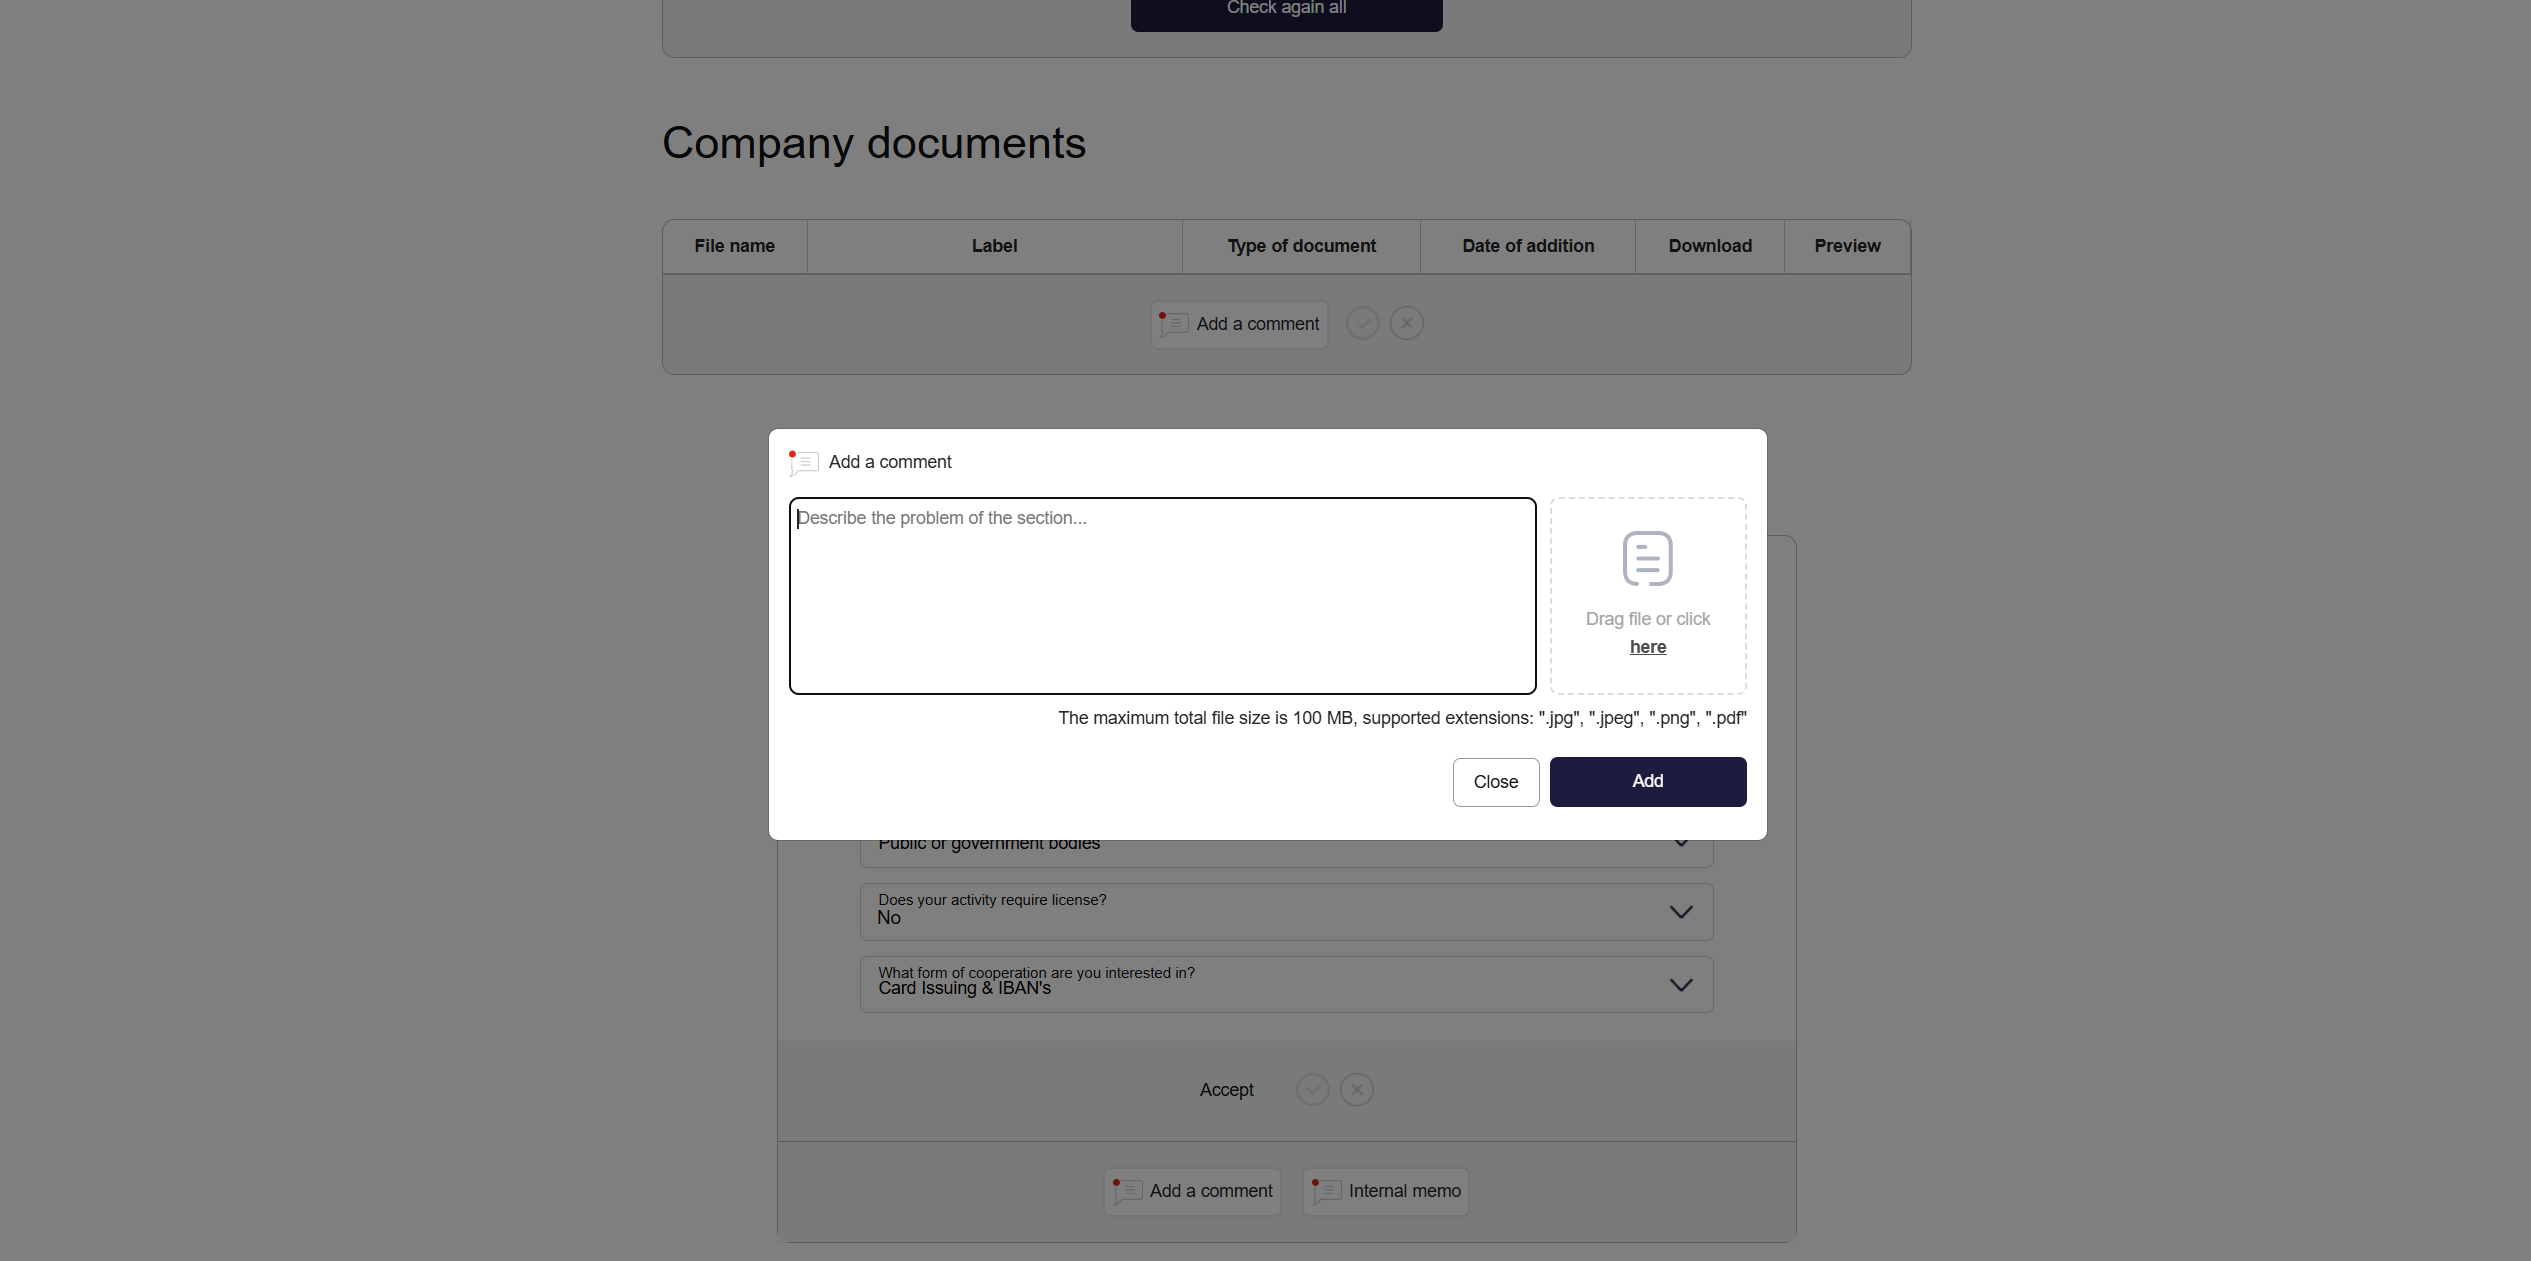Viewport: 2531px width, 1261px height.
Task: Click the 'here' upload link
Action: click(x=1647, y=647)
